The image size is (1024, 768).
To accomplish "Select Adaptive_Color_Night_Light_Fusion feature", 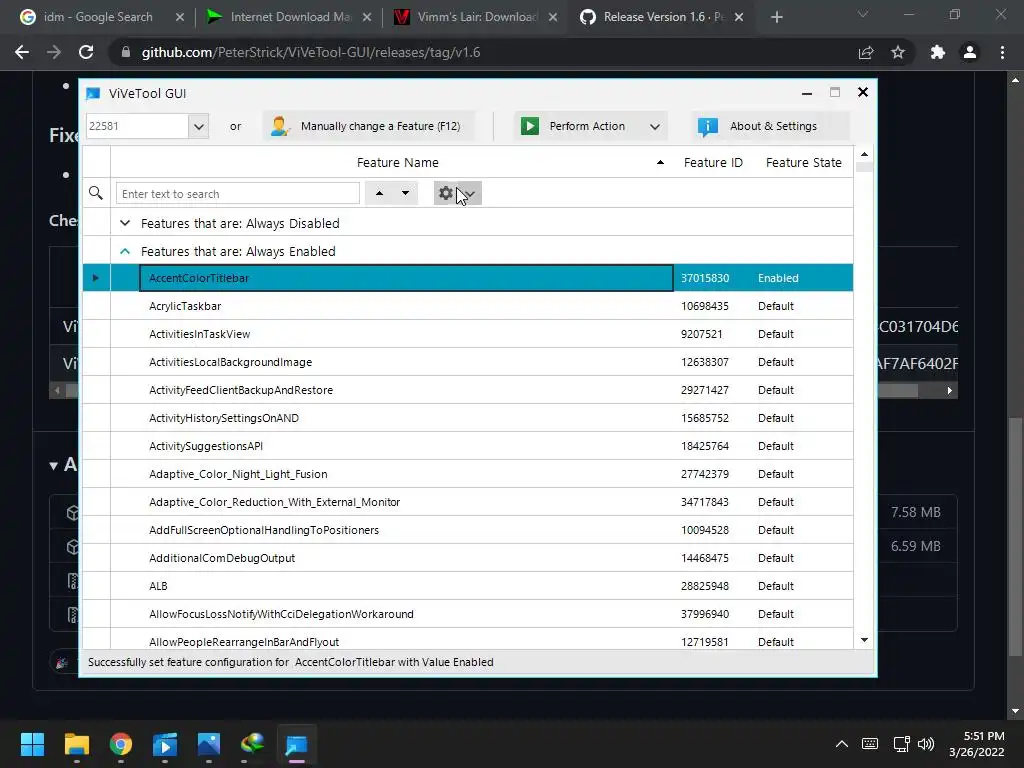I will (238, 475).
